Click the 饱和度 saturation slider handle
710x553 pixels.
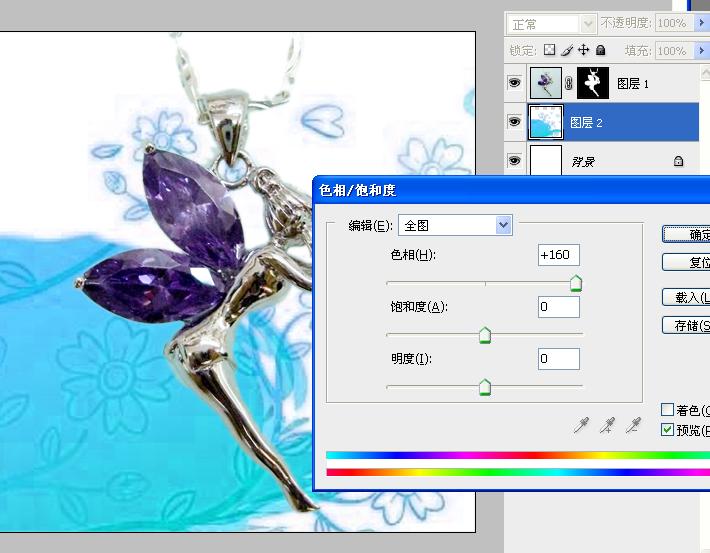[x=485, y=335]
